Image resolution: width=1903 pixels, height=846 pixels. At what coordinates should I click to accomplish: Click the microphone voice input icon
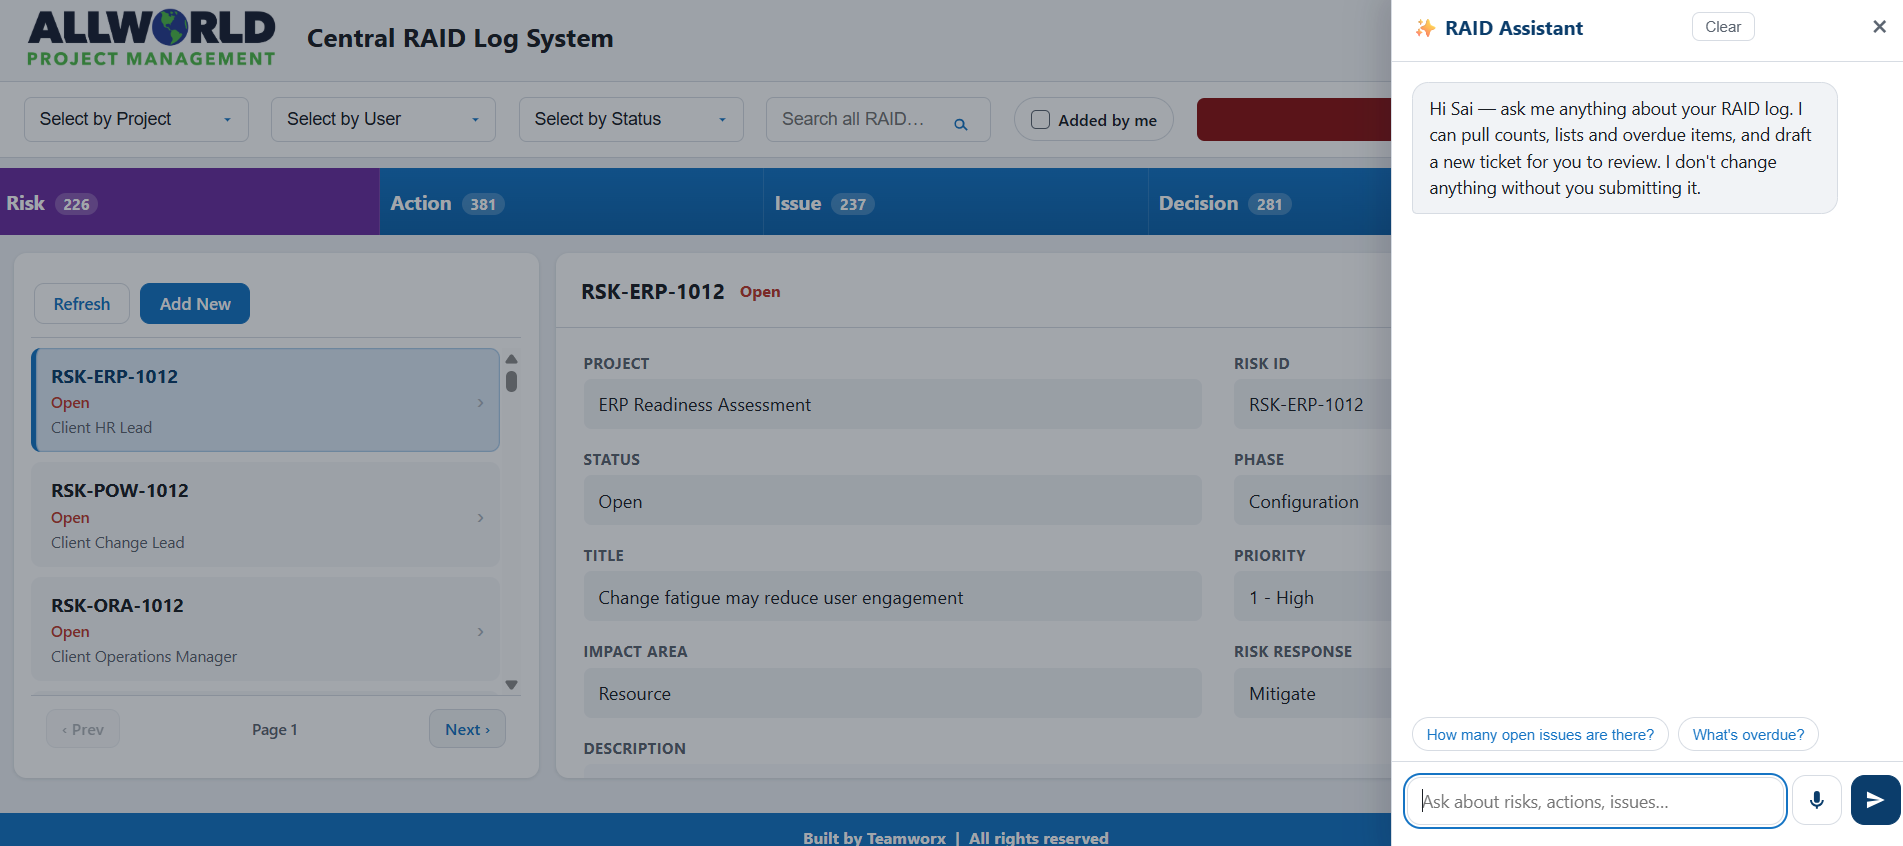[1816, 800]
